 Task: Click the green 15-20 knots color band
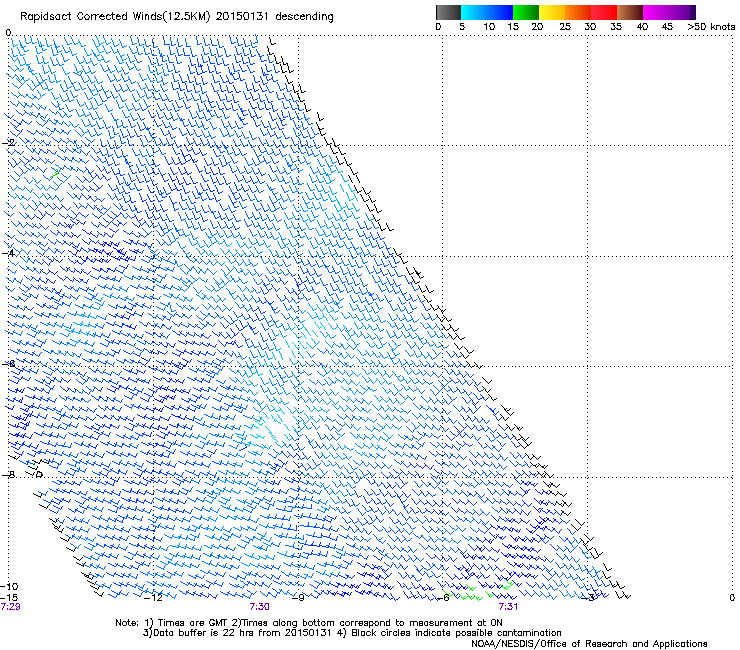[526, 12]
